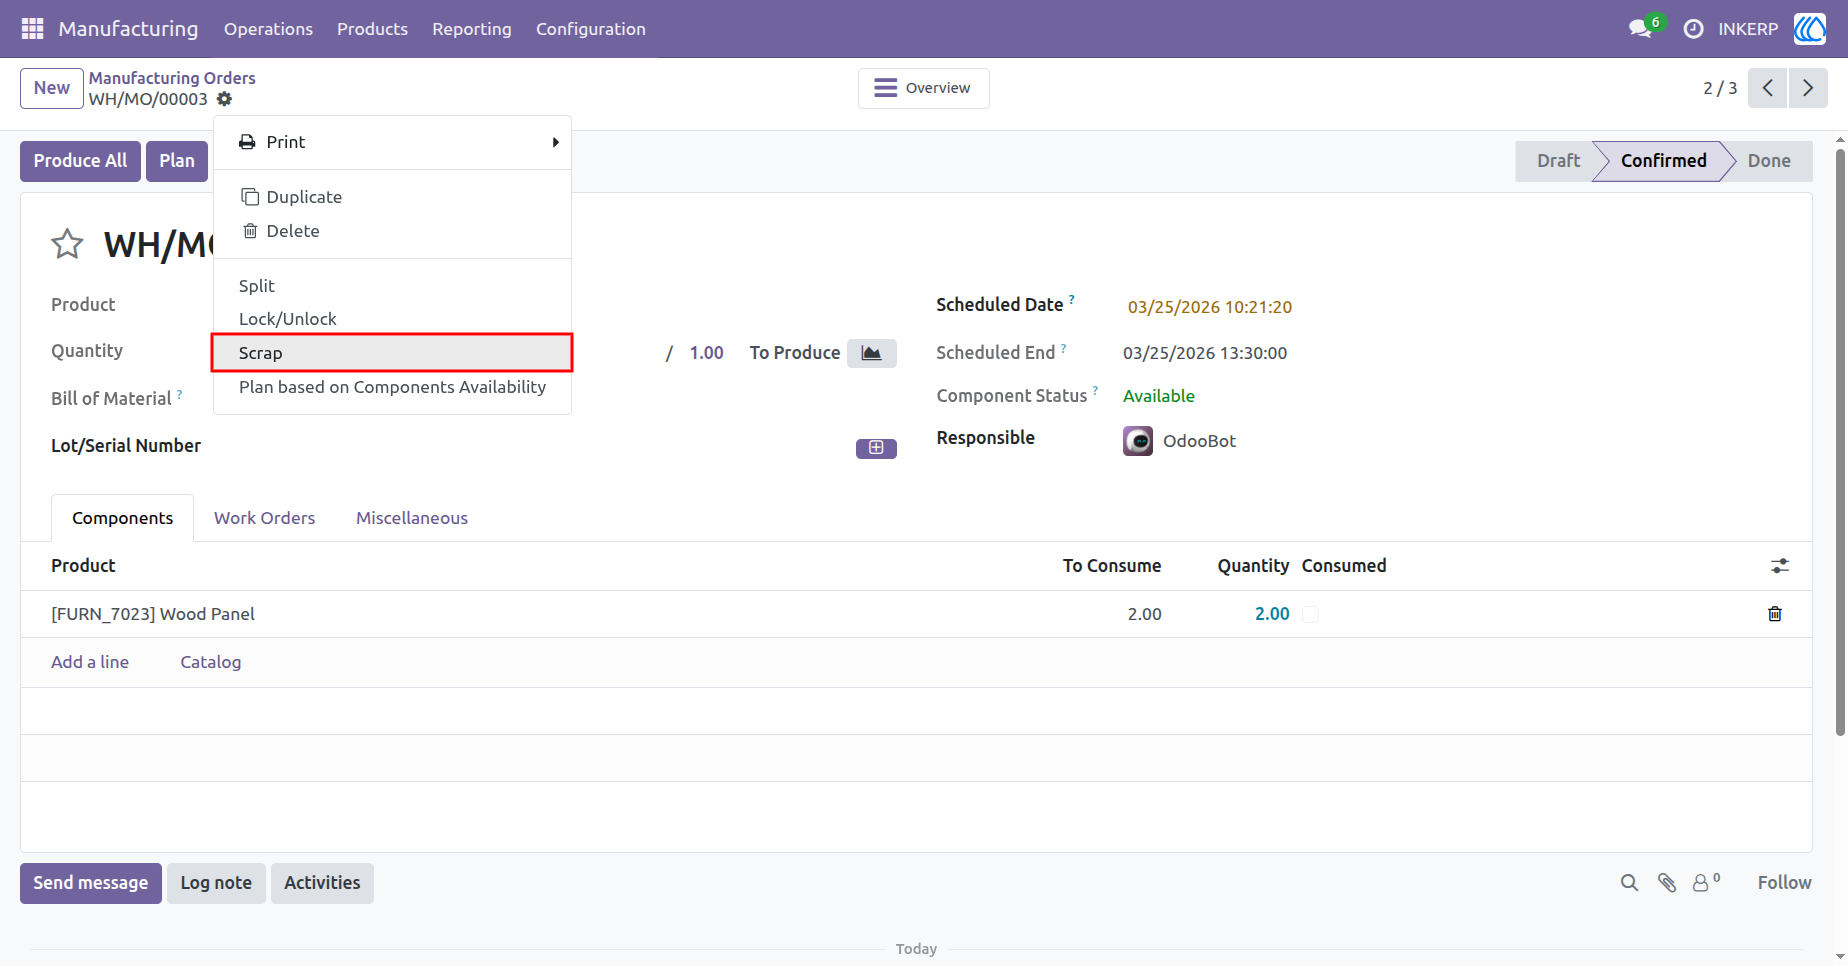This screenshot has width=1848, height=966.
Task: Go to previous record arrow
Action: click(x=1768, y=88)
